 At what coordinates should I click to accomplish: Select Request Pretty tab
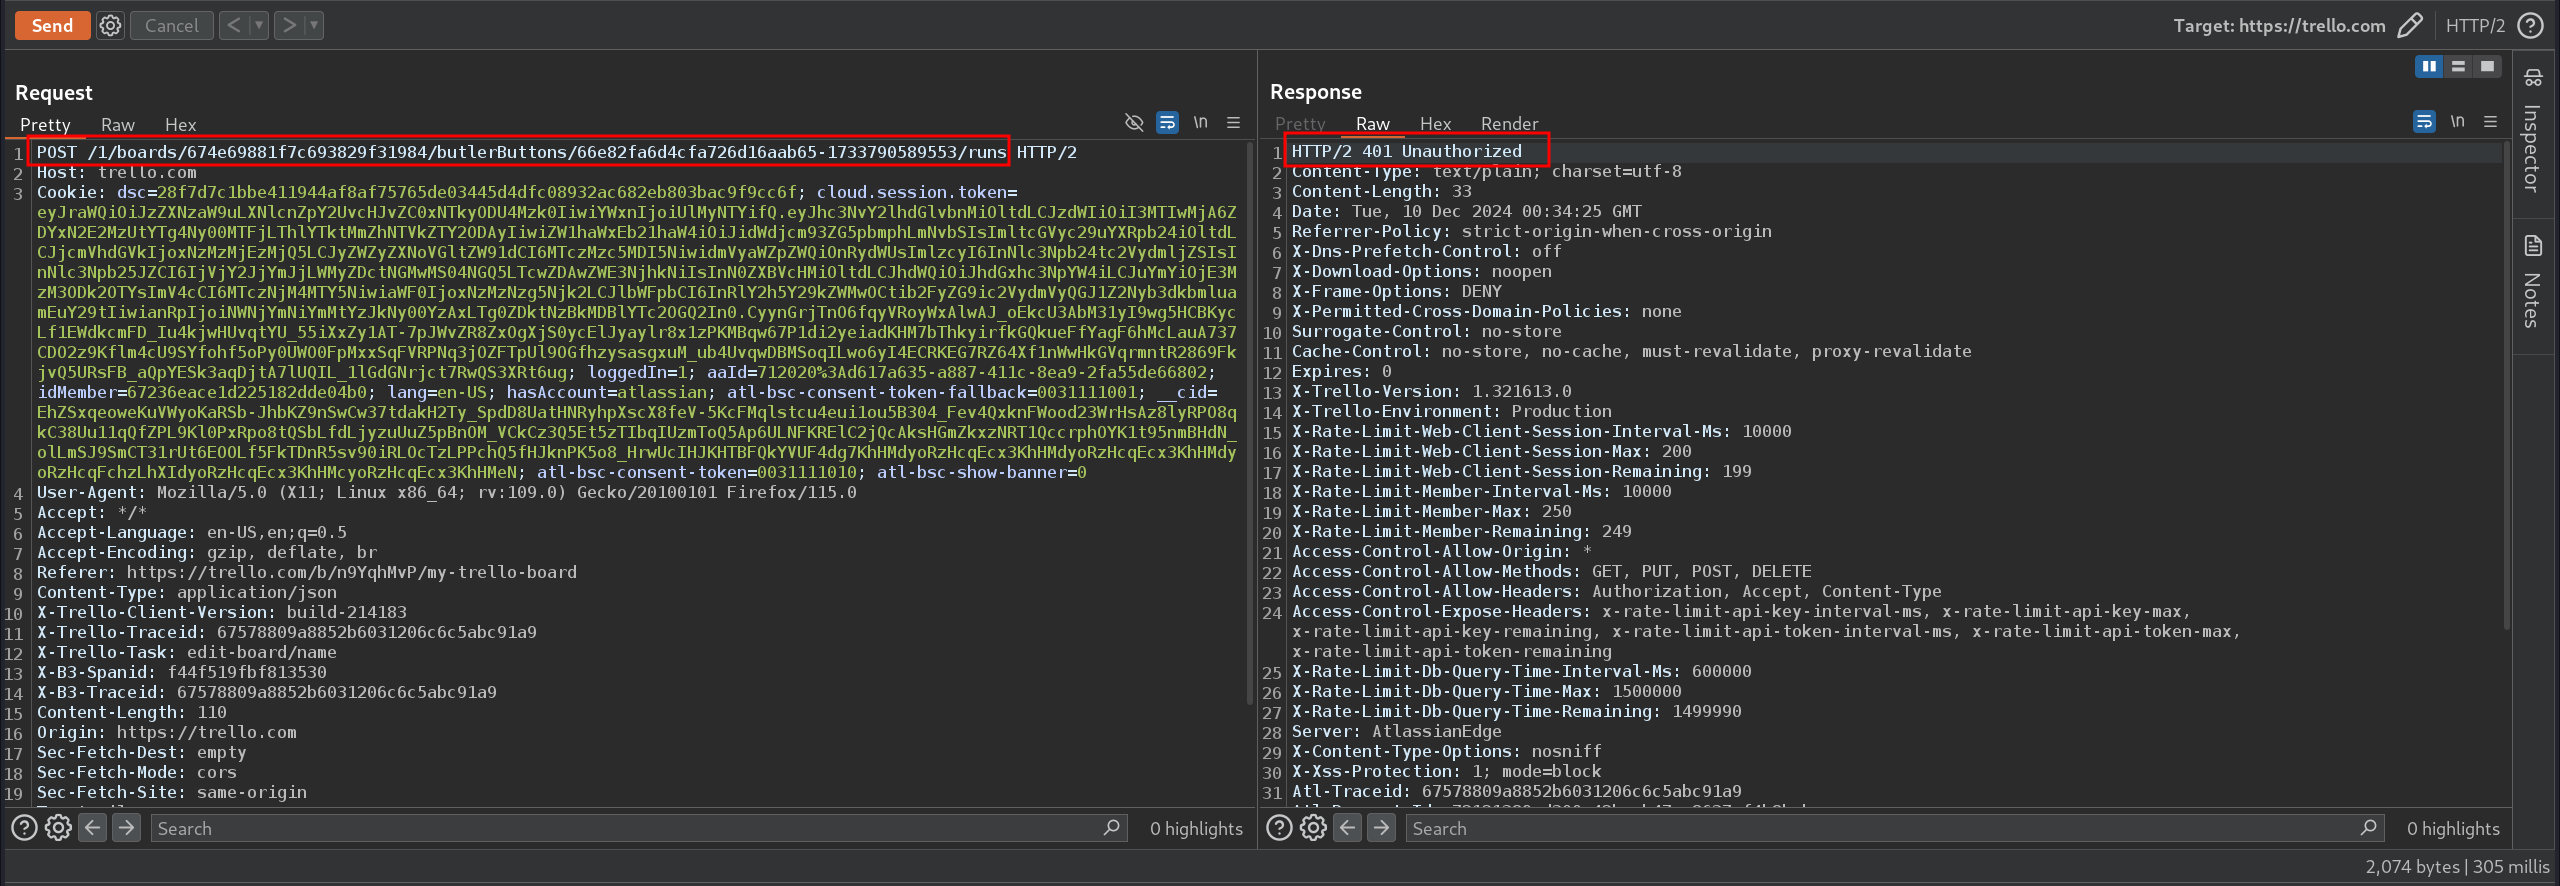(45, 125)
